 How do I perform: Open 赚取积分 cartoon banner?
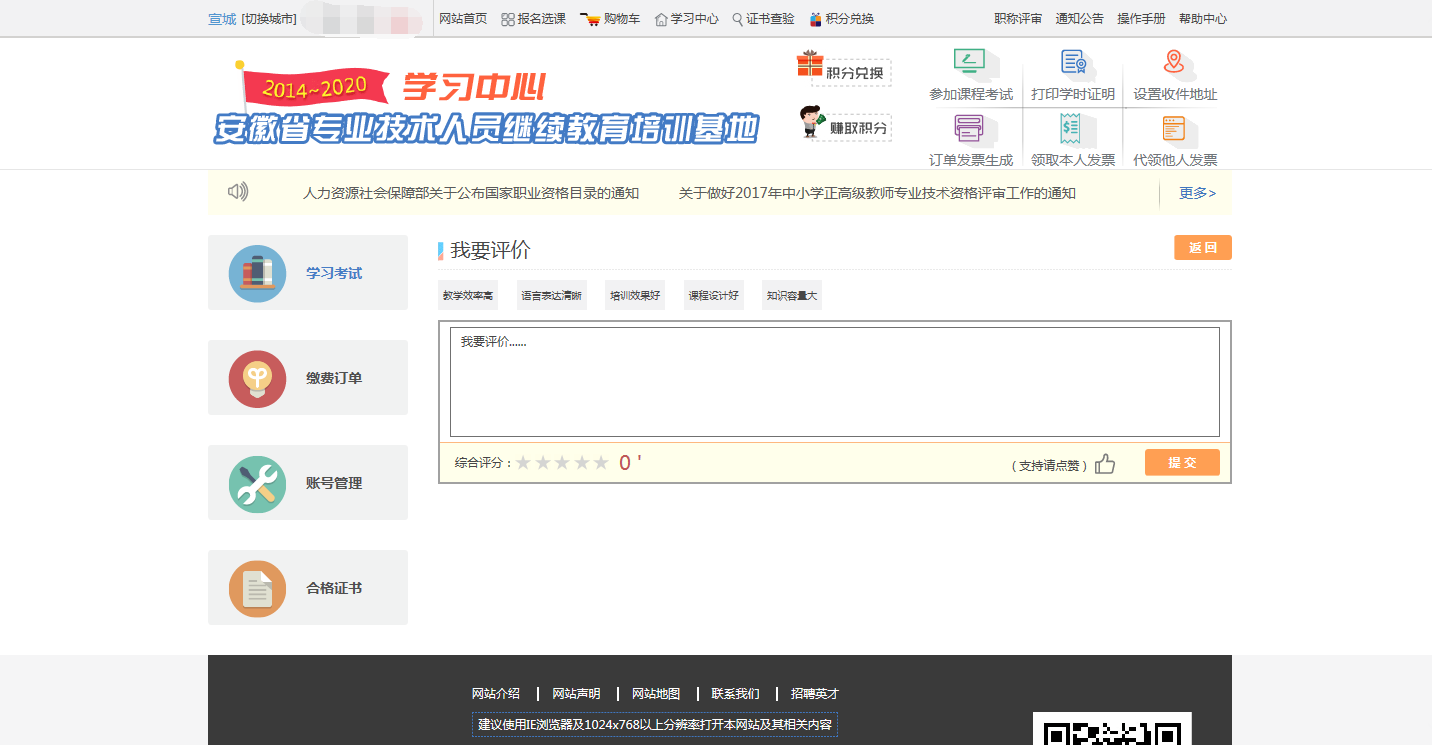coord(845,124)
